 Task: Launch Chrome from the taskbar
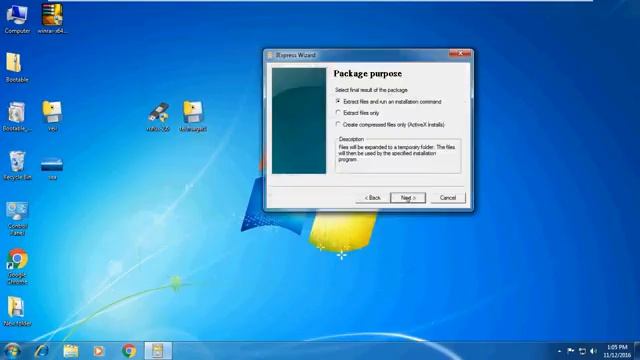coord(129,351)
